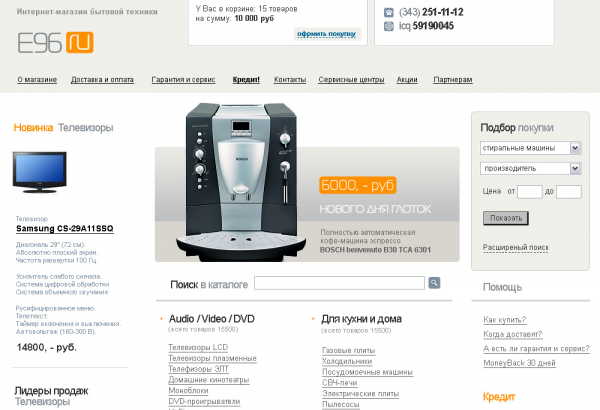This screenshot has height=410, width=600.
Task: Click the Bosch coffee machine banner image
Action: (x=241, y=182)
